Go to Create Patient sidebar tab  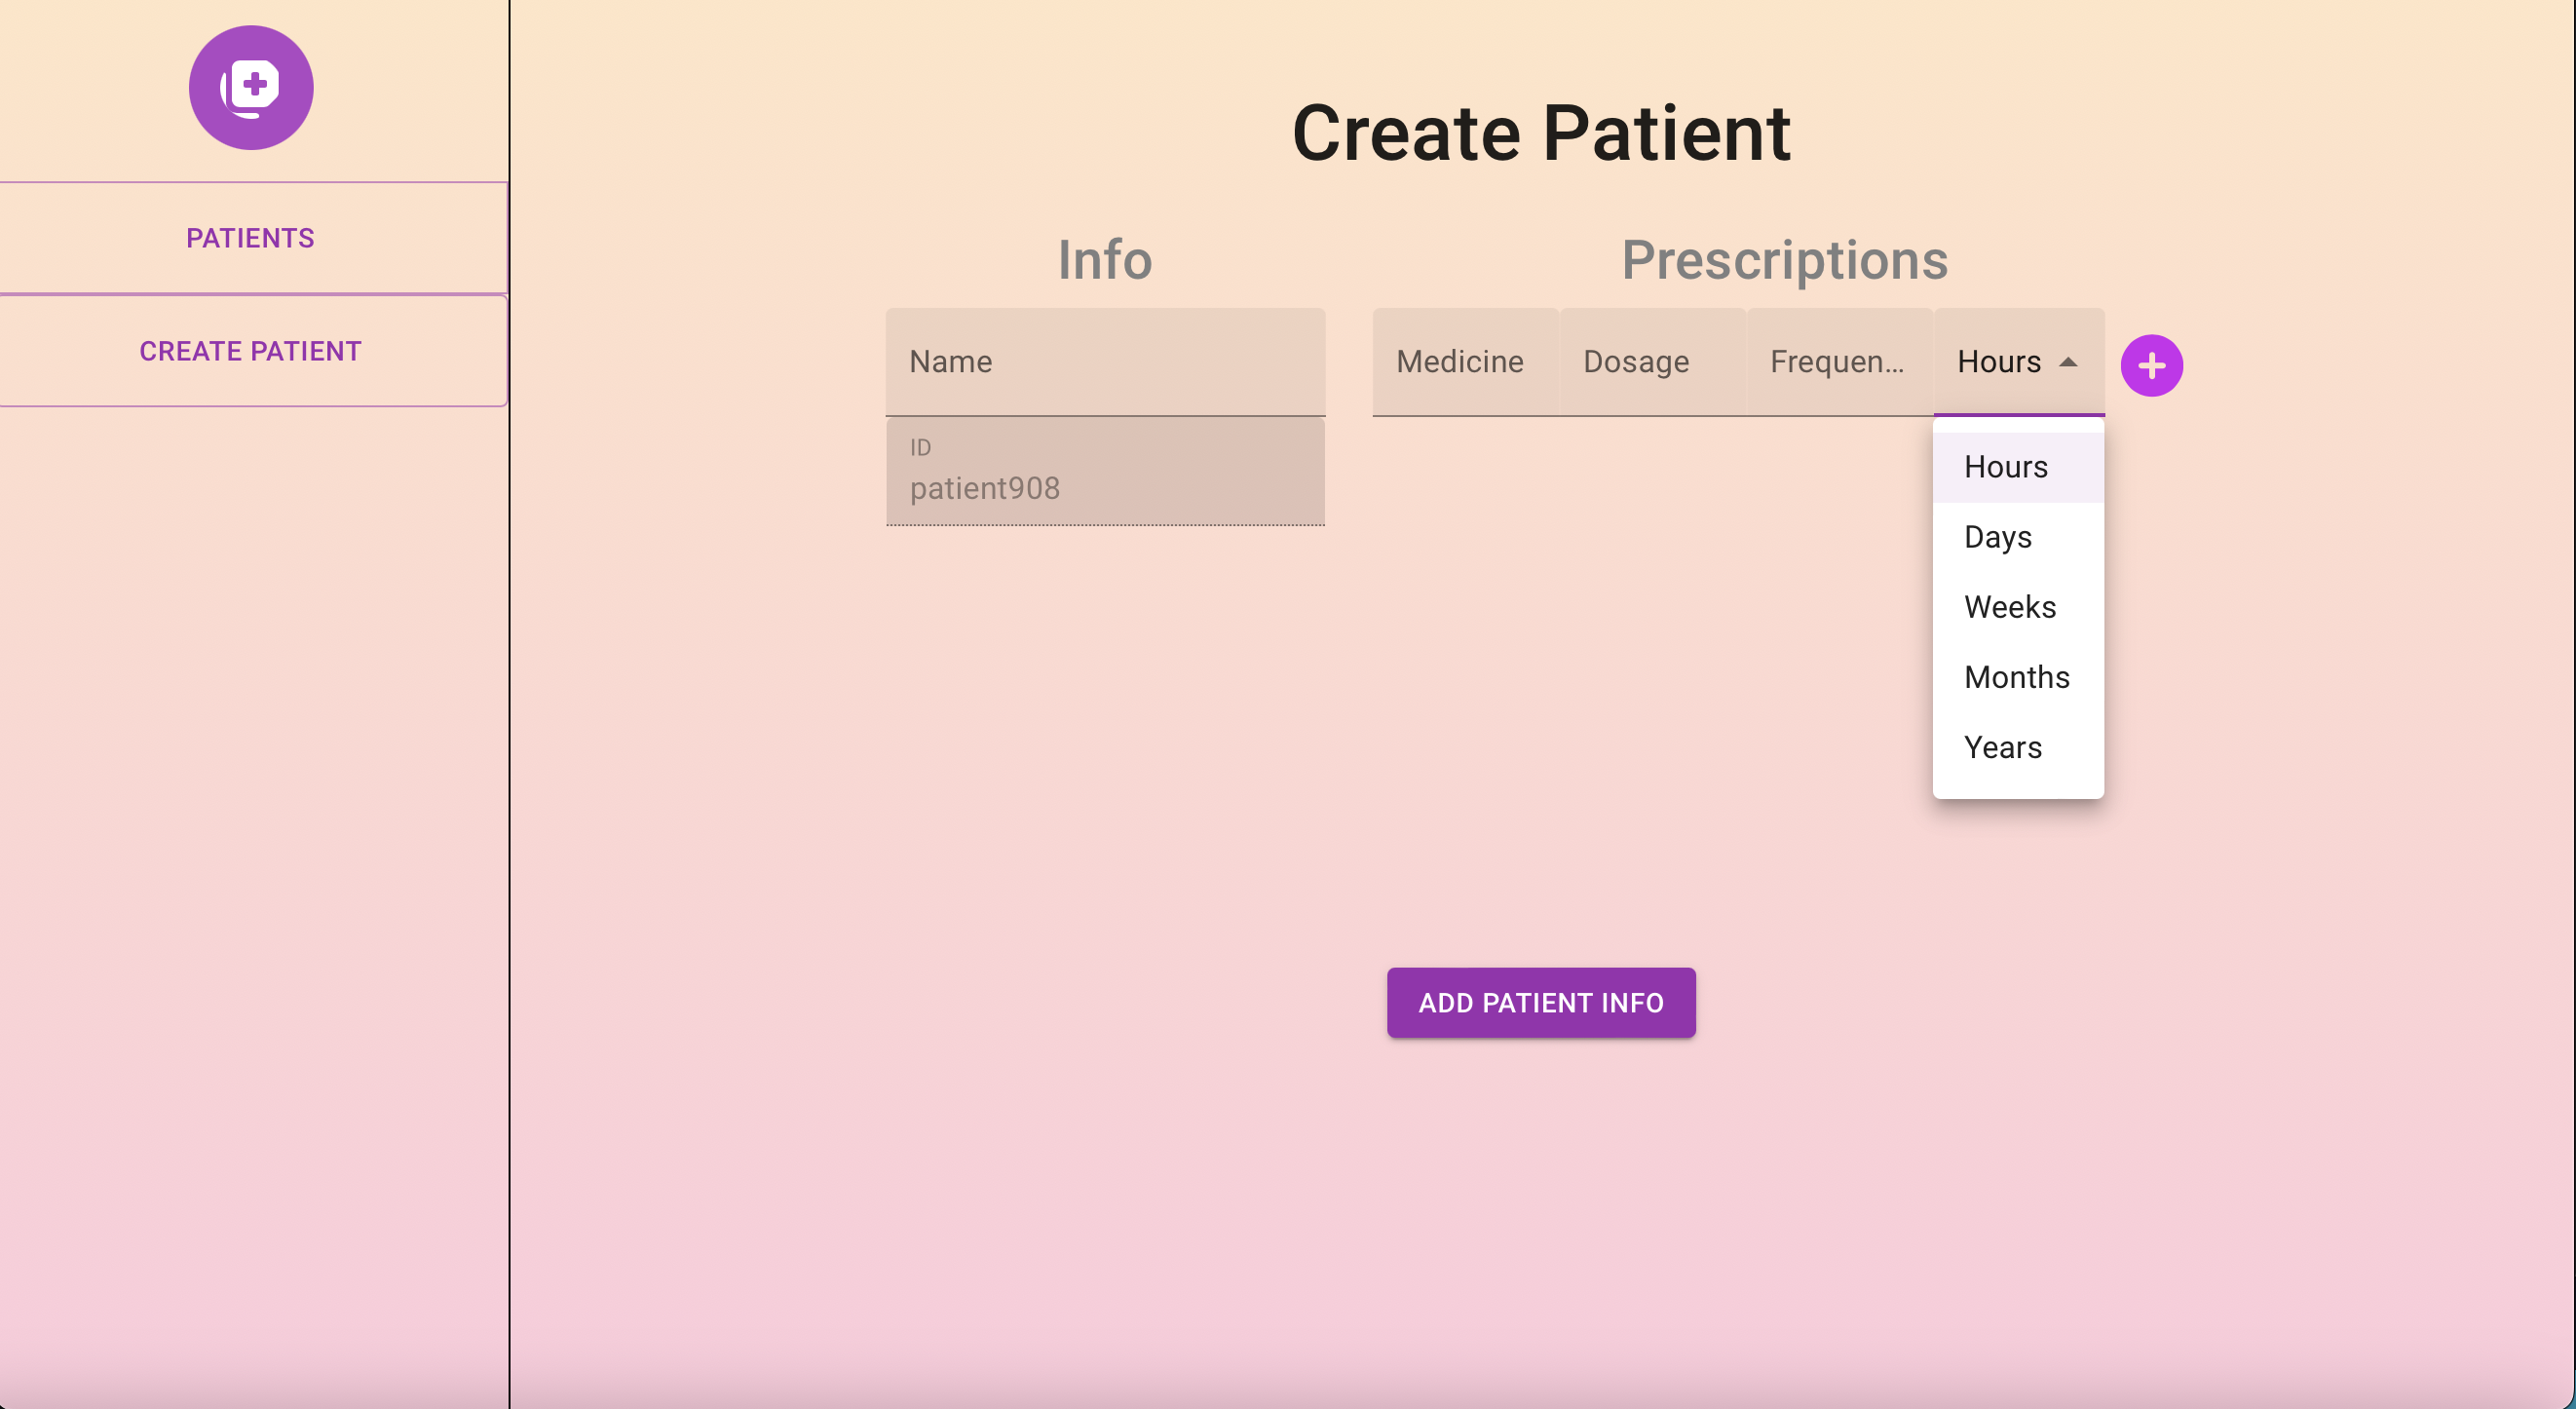tap(251, 351)
